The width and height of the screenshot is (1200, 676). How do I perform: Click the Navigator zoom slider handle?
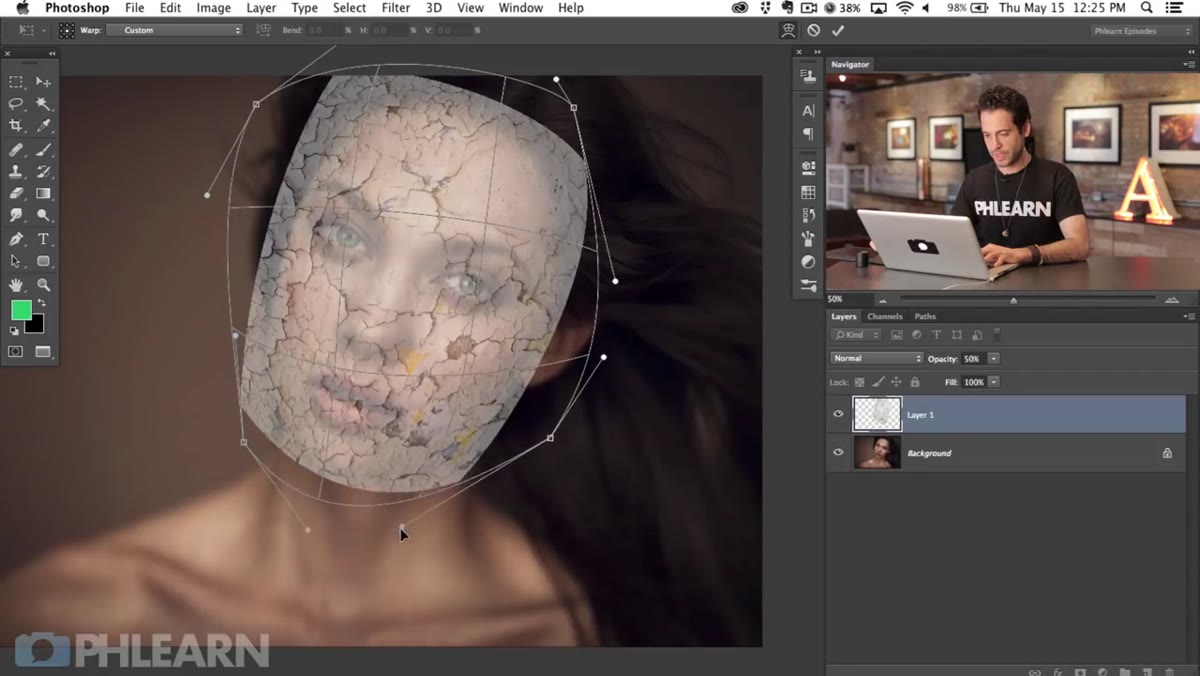(1013, 300)
